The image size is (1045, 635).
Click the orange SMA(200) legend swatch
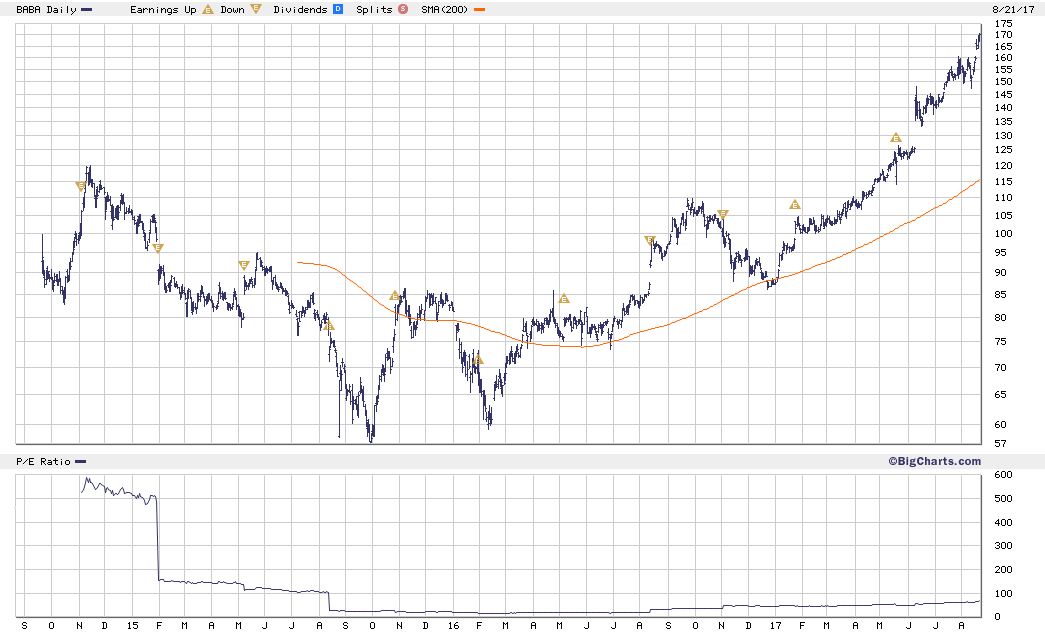tap(479, 9)
